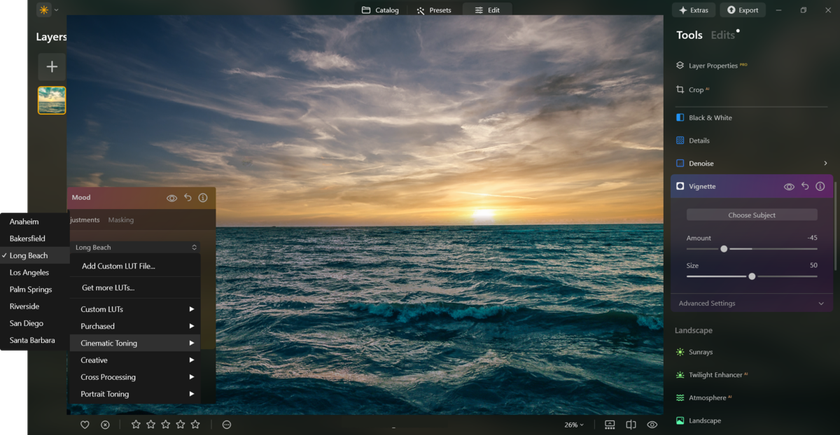Switch to the Edit tab
The width and height of the screenshot is (840, 435).
coord(487,10)
